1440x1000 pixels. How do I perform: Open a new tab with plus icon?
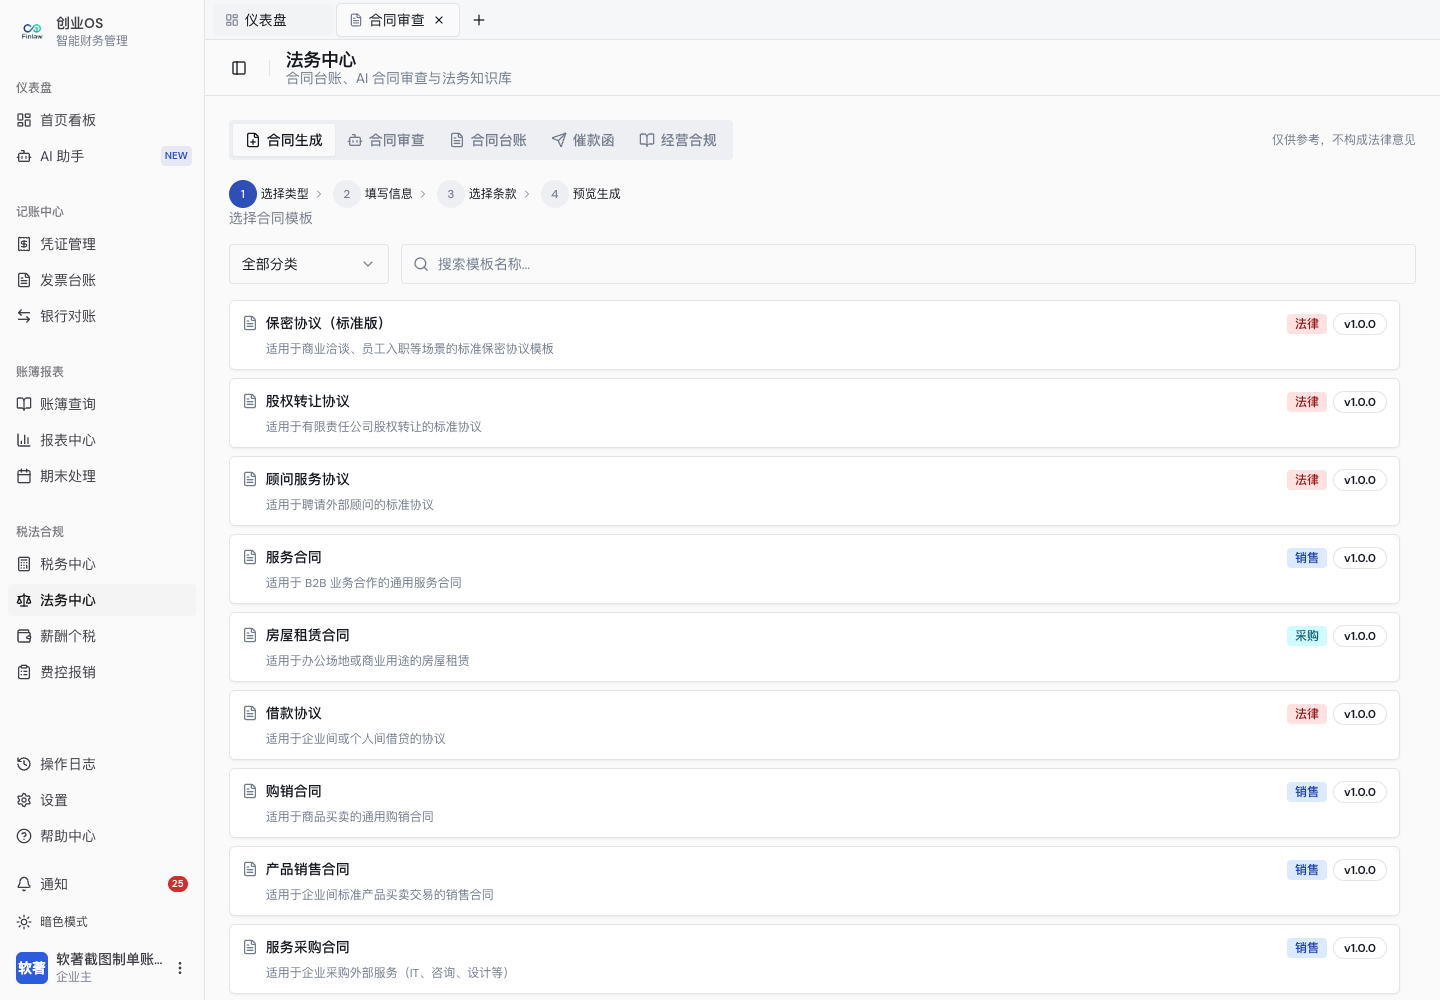[x=479, y=20]
